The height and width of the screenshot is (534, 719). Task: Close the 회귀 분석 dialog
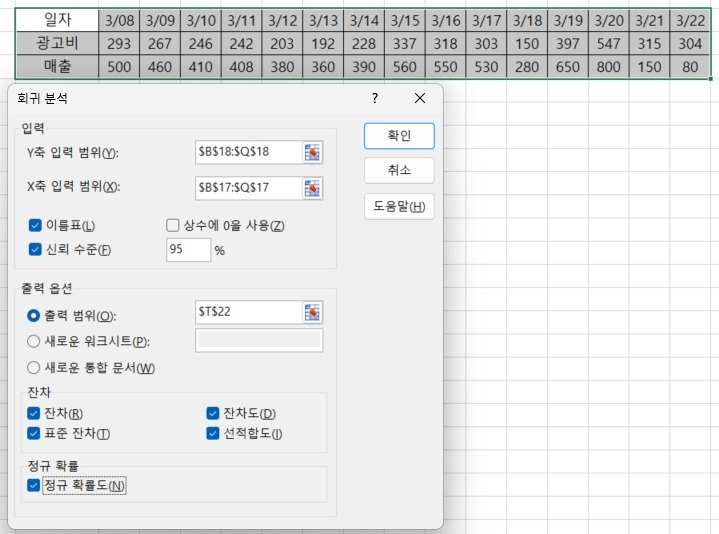tap(420, 98)
